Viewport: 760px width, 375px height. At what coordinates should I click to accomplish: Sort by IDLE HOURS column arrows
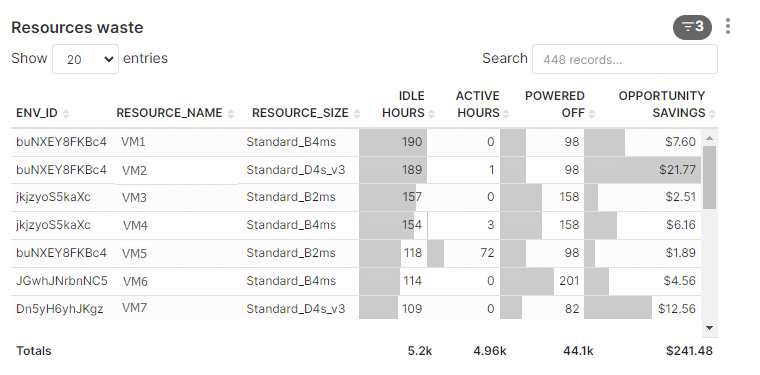(431, 114)
